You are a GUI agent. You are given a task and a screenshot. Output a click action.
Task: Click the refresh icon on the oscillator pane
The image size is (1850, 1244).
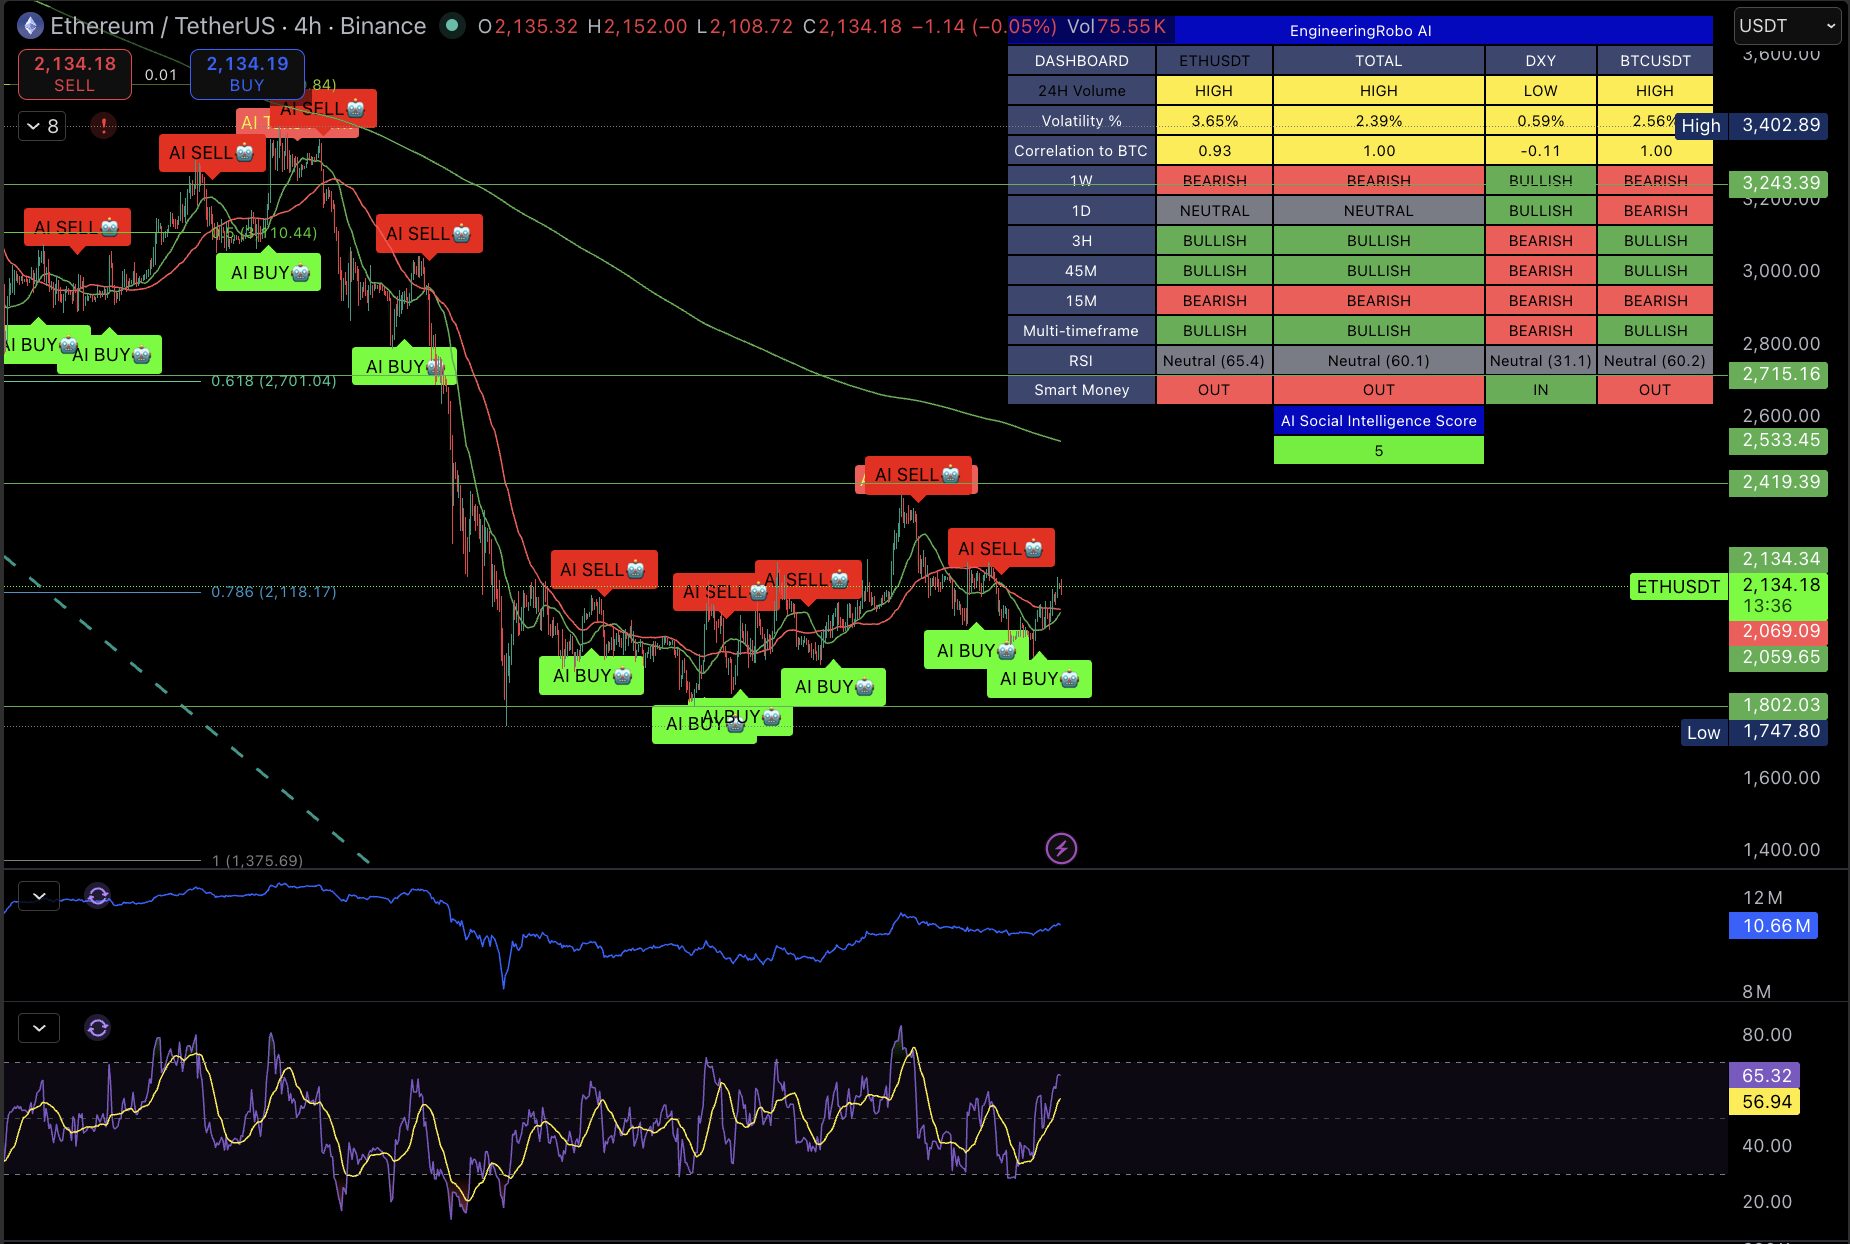[x=97, y=1027]
